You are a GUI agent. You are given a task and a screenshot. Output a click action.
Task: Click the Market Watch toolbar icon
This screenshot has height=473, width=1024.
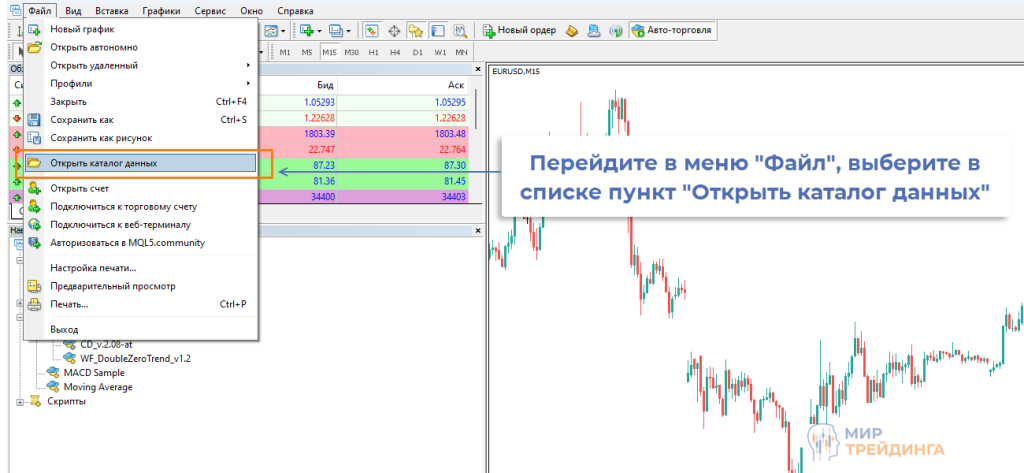[x=371, y=30]
